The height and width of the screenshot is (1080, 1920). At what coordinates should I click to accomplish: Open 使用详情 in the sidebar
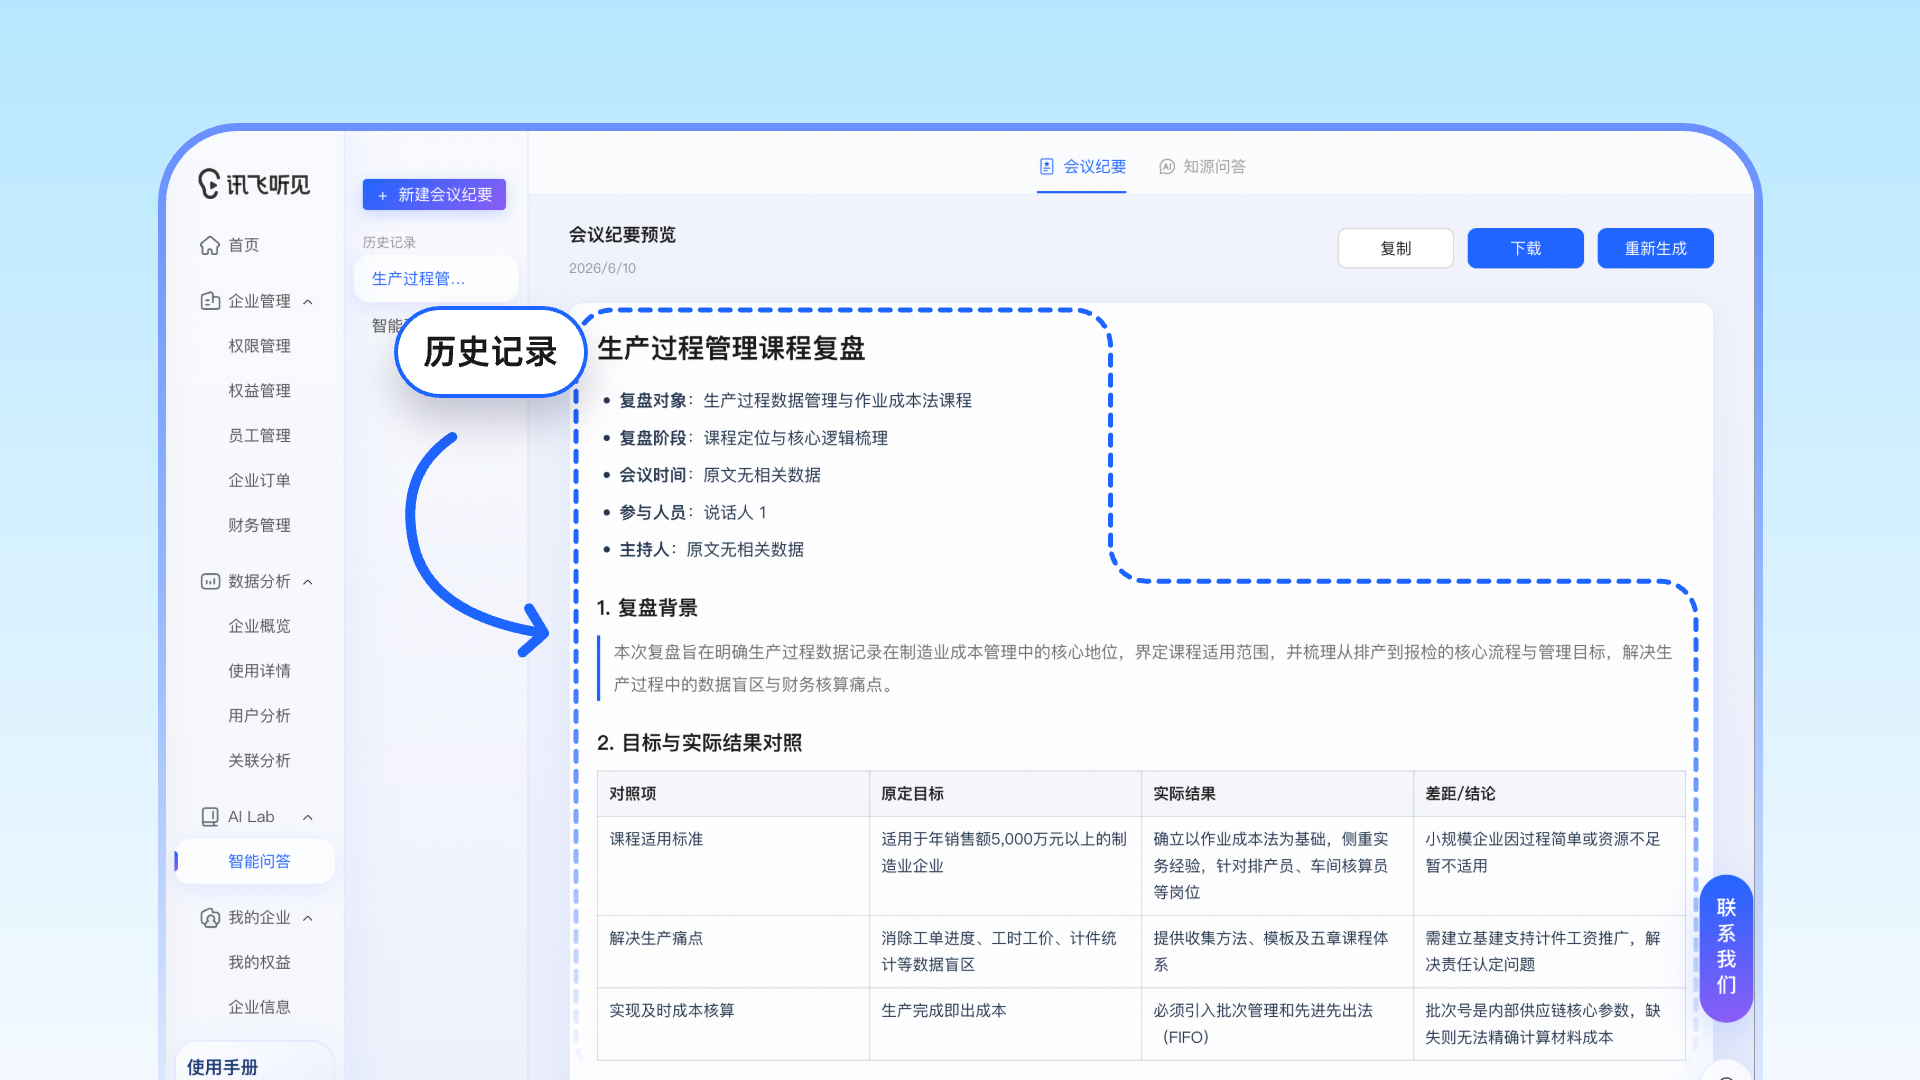click(259, 671)
